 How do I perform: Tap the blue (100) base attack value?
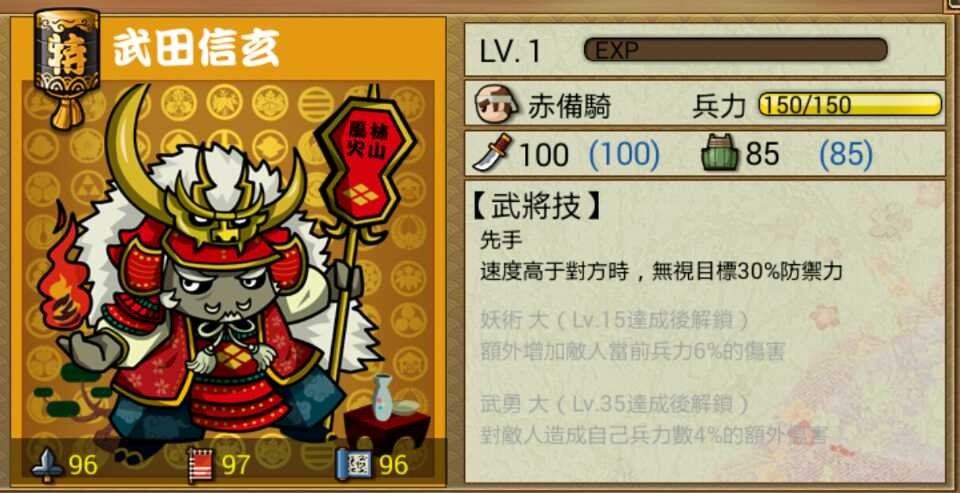tap(624, 155)
